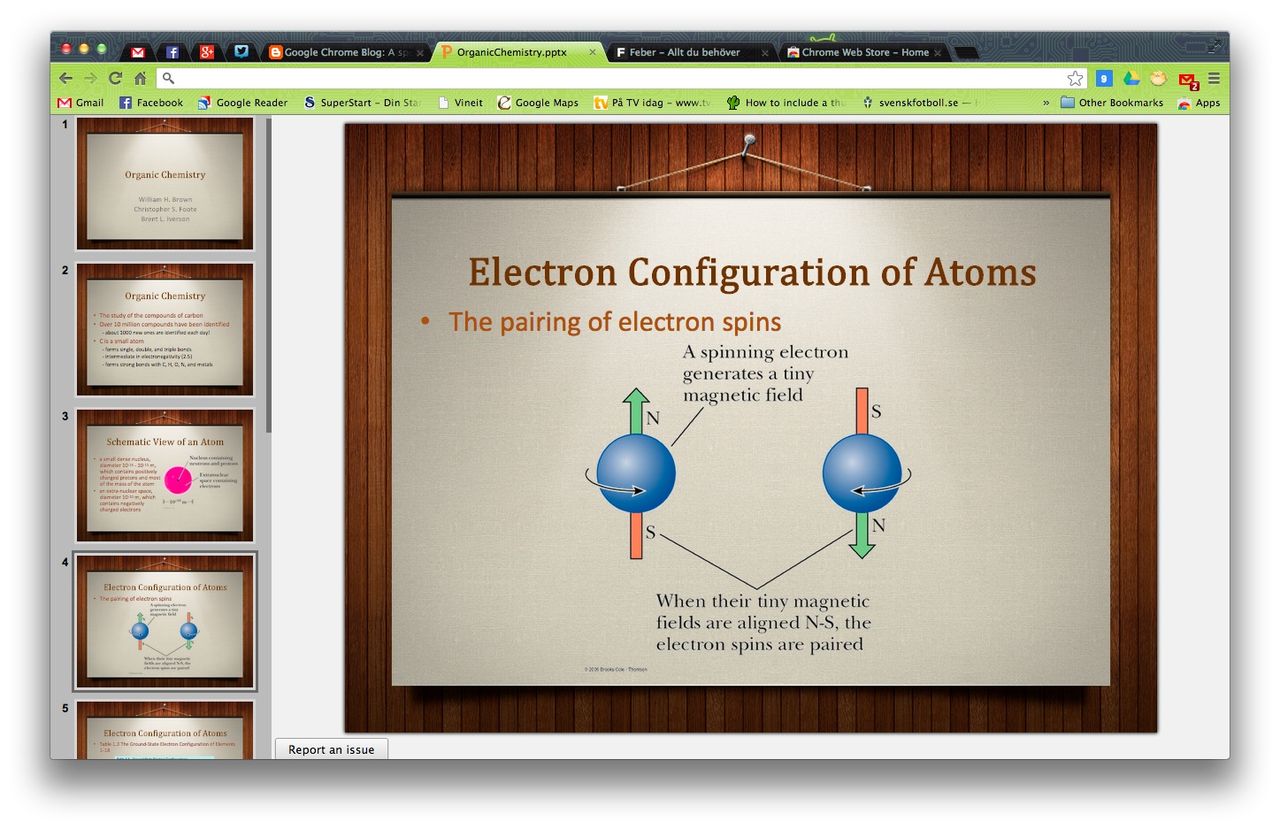Viewport: 1280px width, 829px height.
Task: Click the Report an issue button
Action: tap(331, 749)
